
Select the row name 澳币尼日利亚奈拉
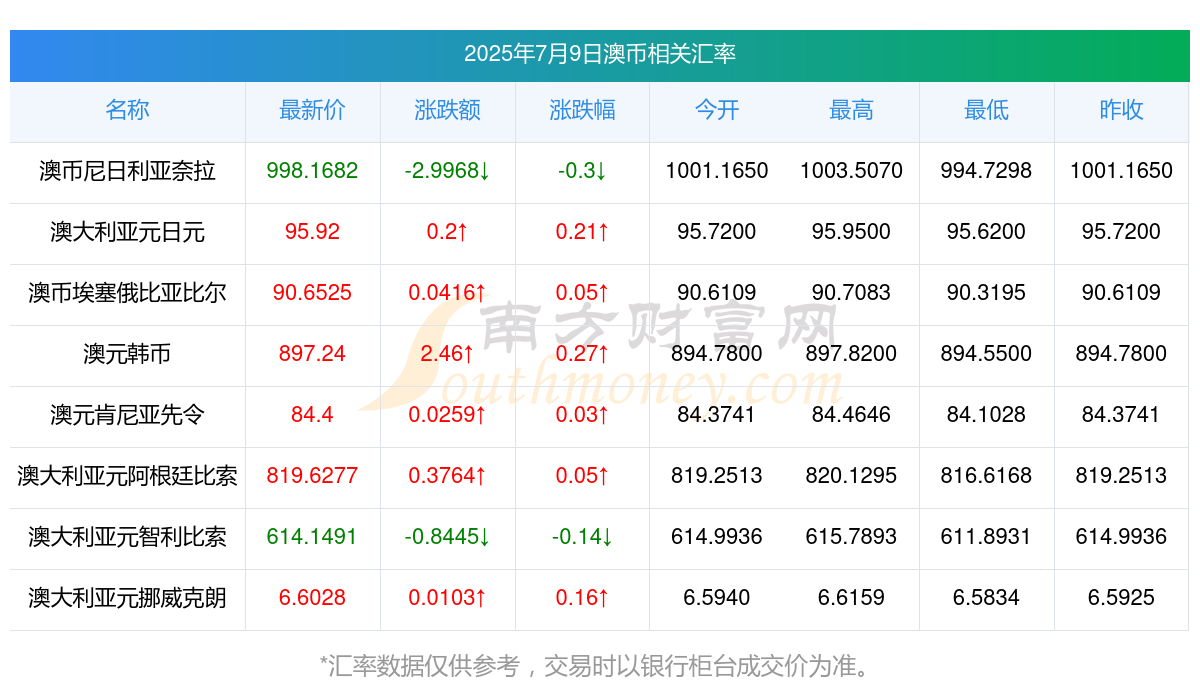click(127, 171)
